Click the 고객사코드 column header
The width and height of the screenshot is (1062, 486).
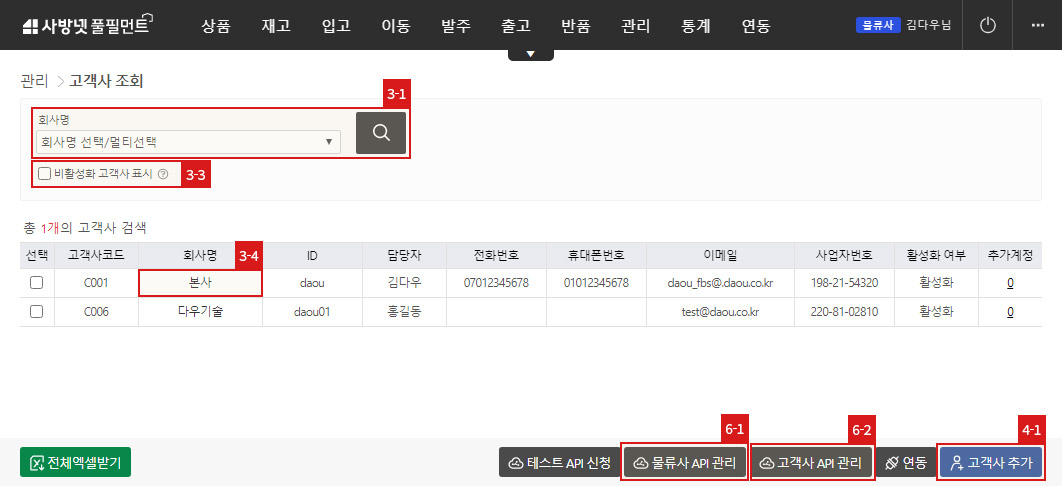pyautogui.click(x=95, y=256)
